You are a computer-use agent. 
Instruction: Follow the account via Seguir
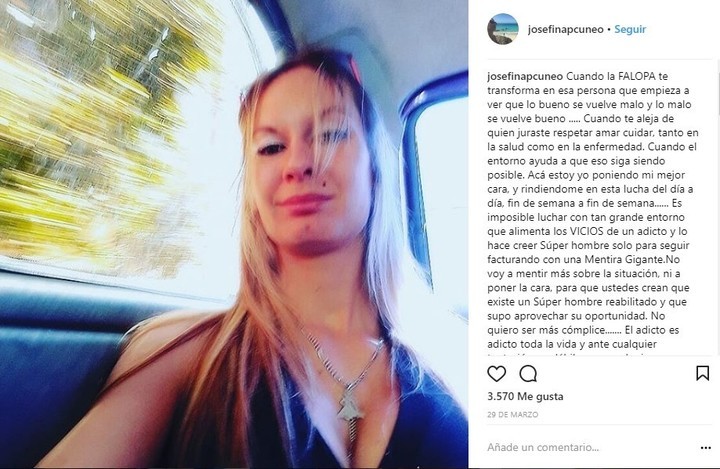click(630, 29)
